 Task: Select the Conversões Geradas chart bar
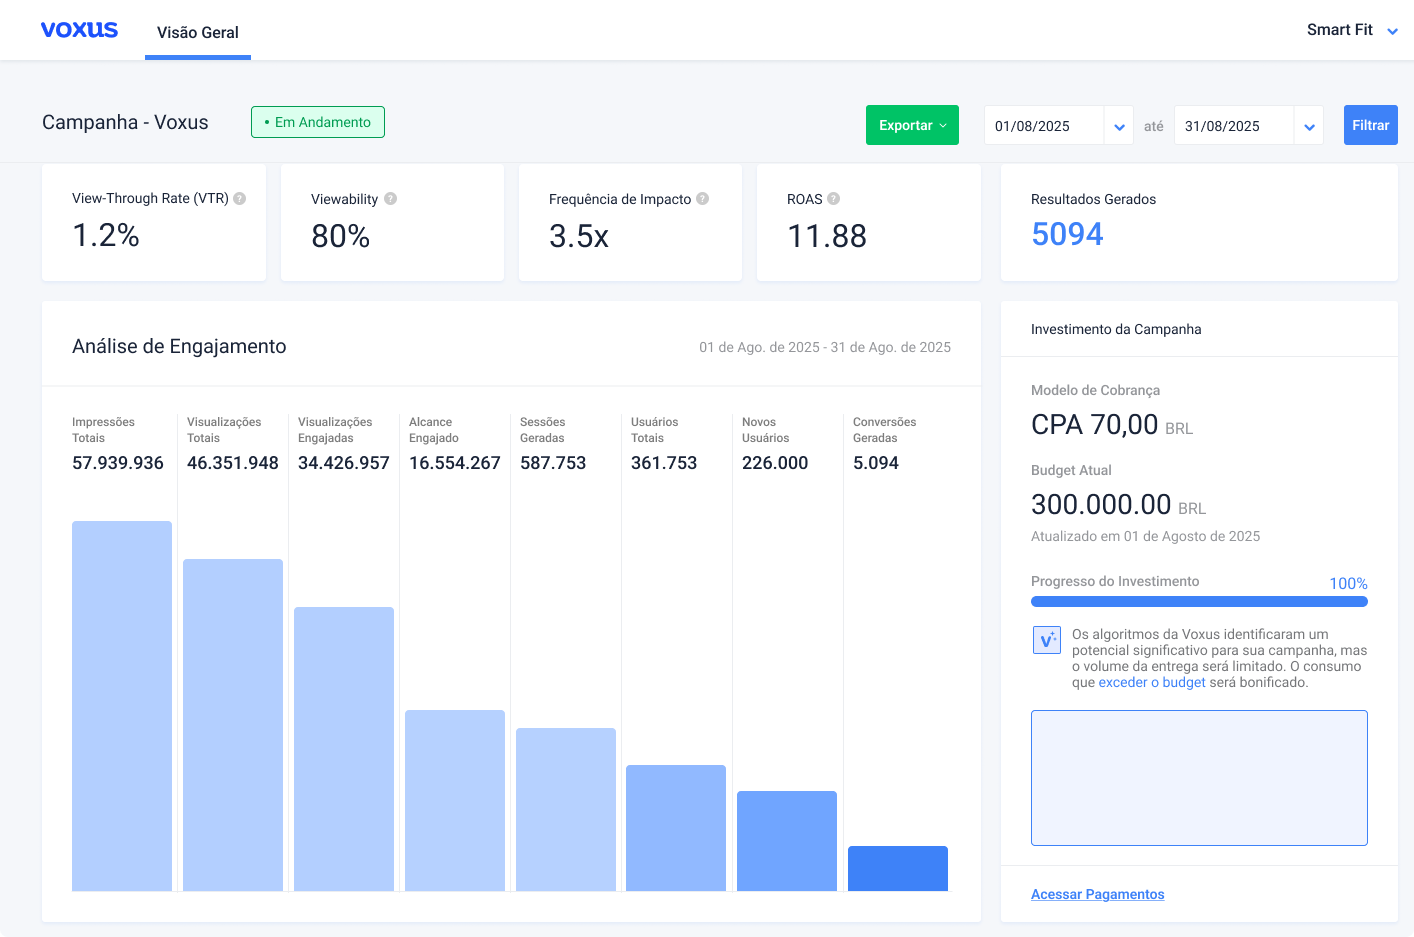[898, 868]
